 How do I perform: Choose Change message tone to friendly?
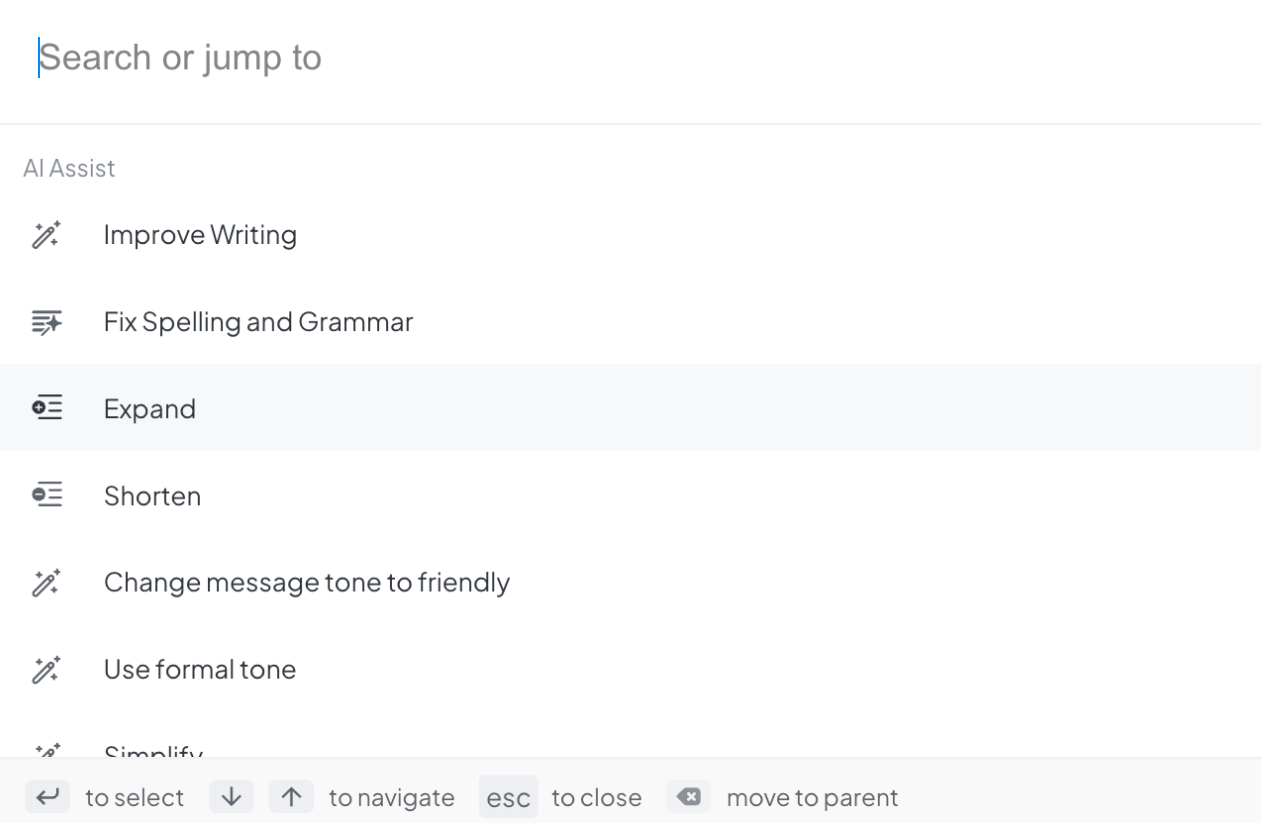(x=307, y=582)
